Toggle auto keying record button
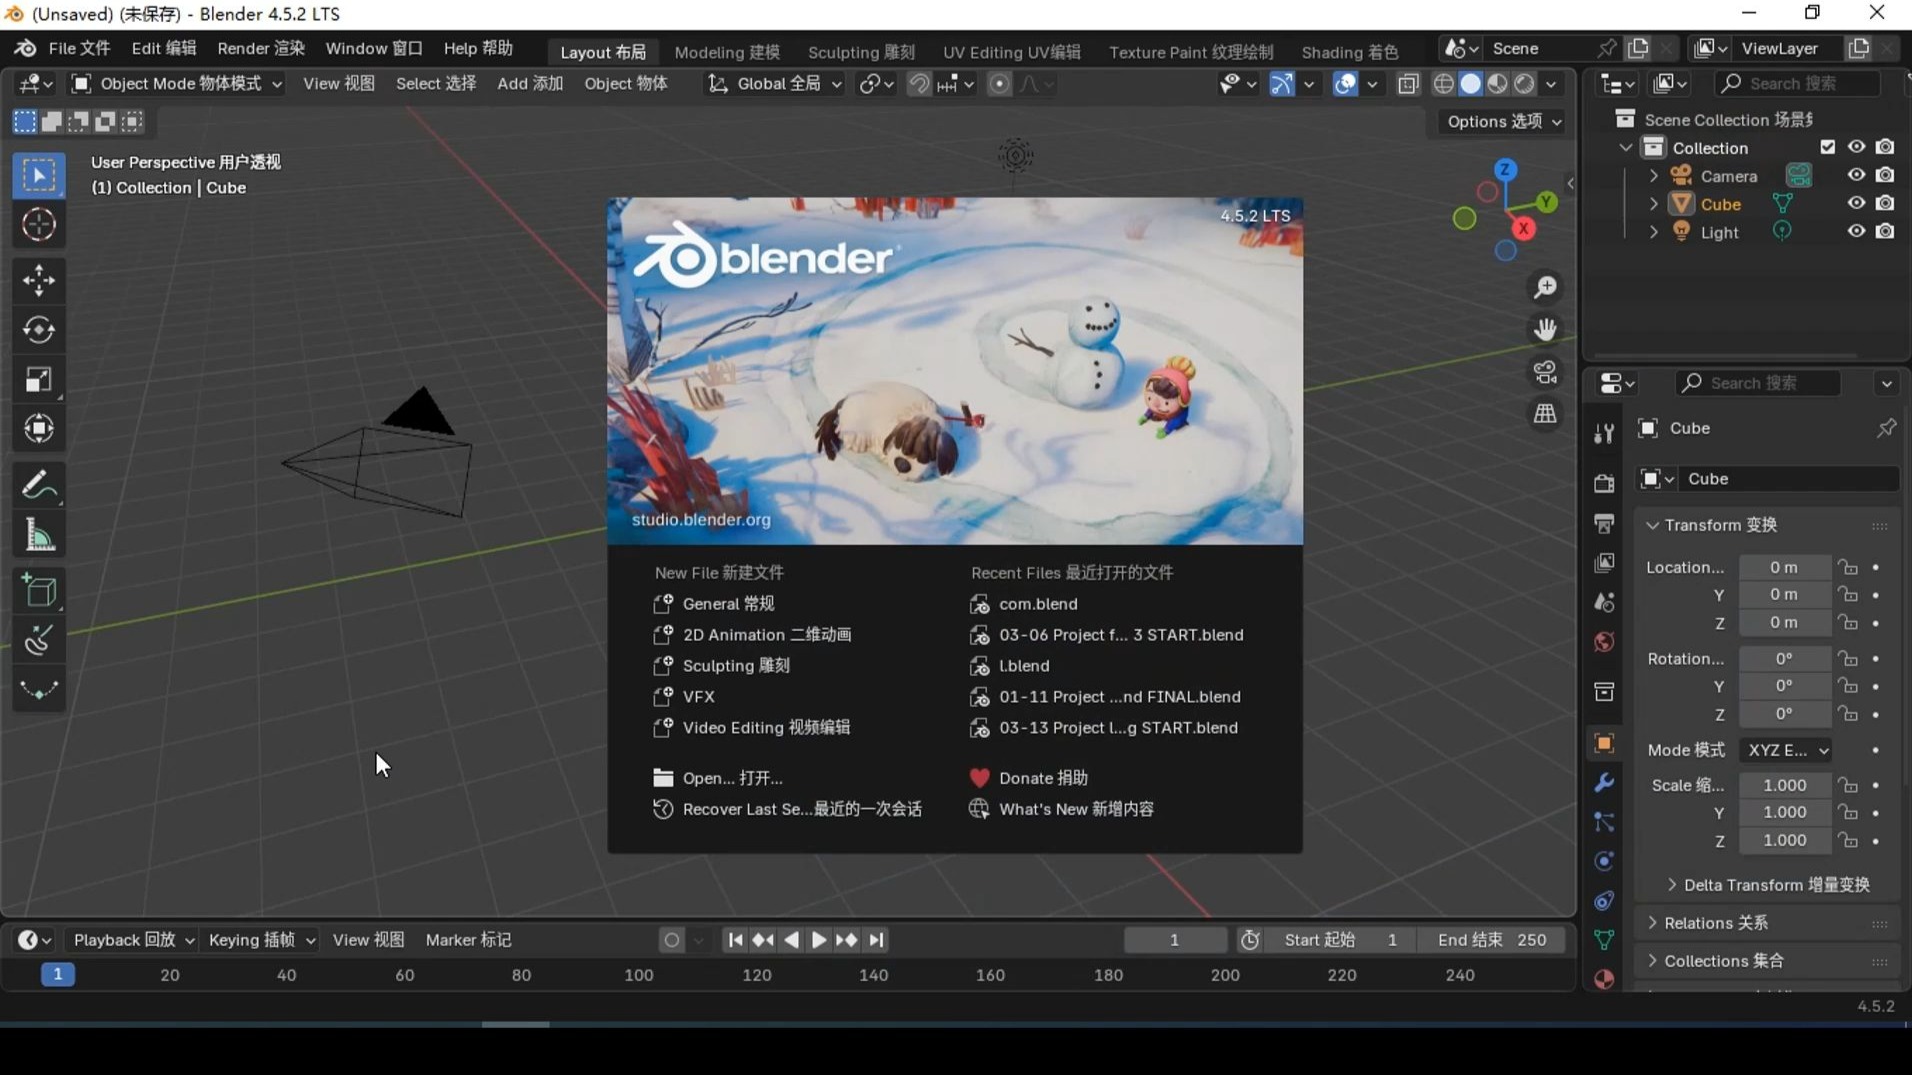This screenshot has width=1912, height=1075. click(672, 940)
